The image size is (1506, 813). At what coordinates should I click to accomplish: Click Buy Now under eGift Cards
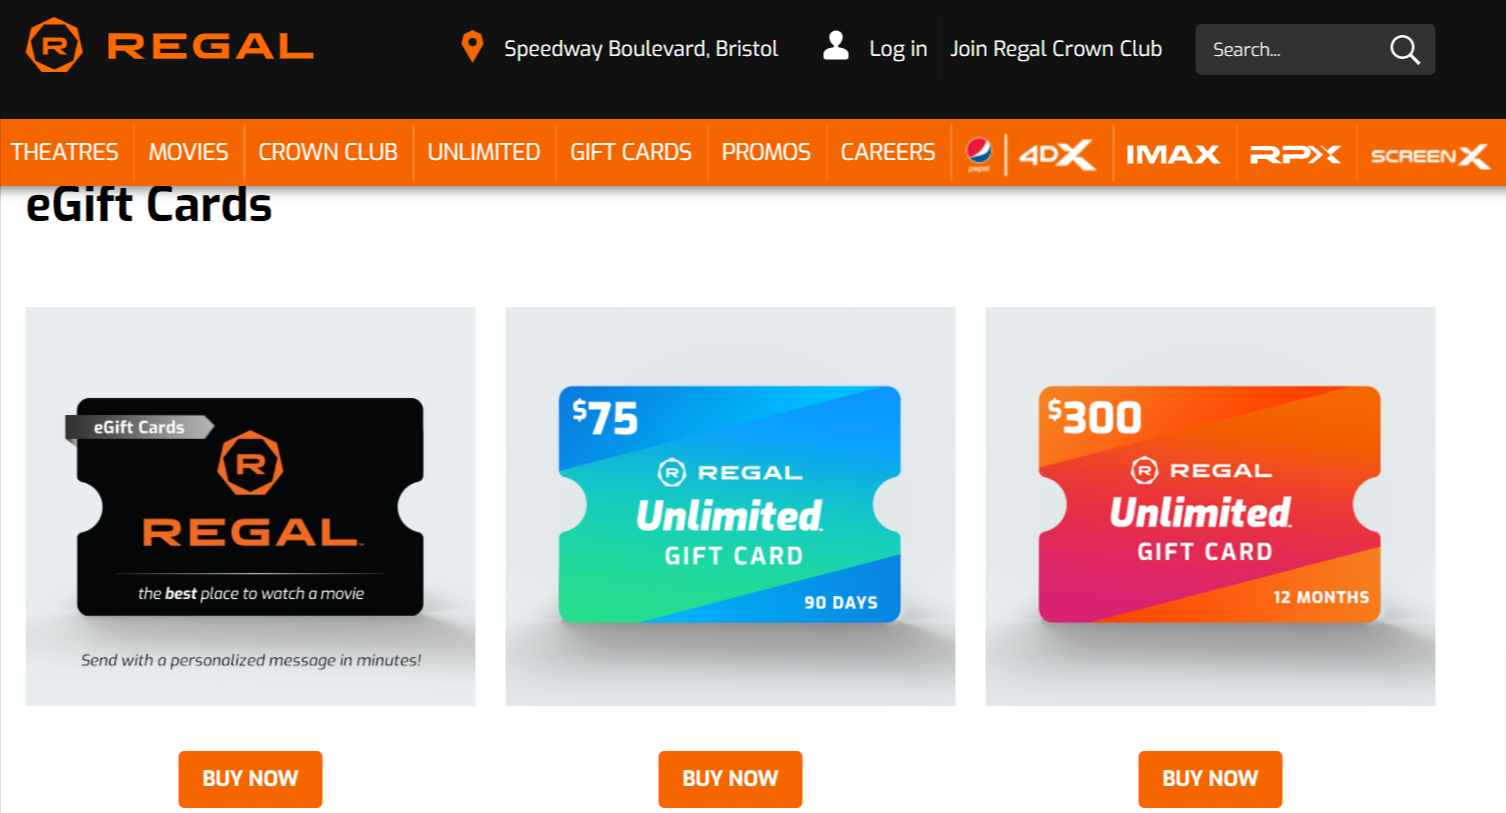click(250, 779)
